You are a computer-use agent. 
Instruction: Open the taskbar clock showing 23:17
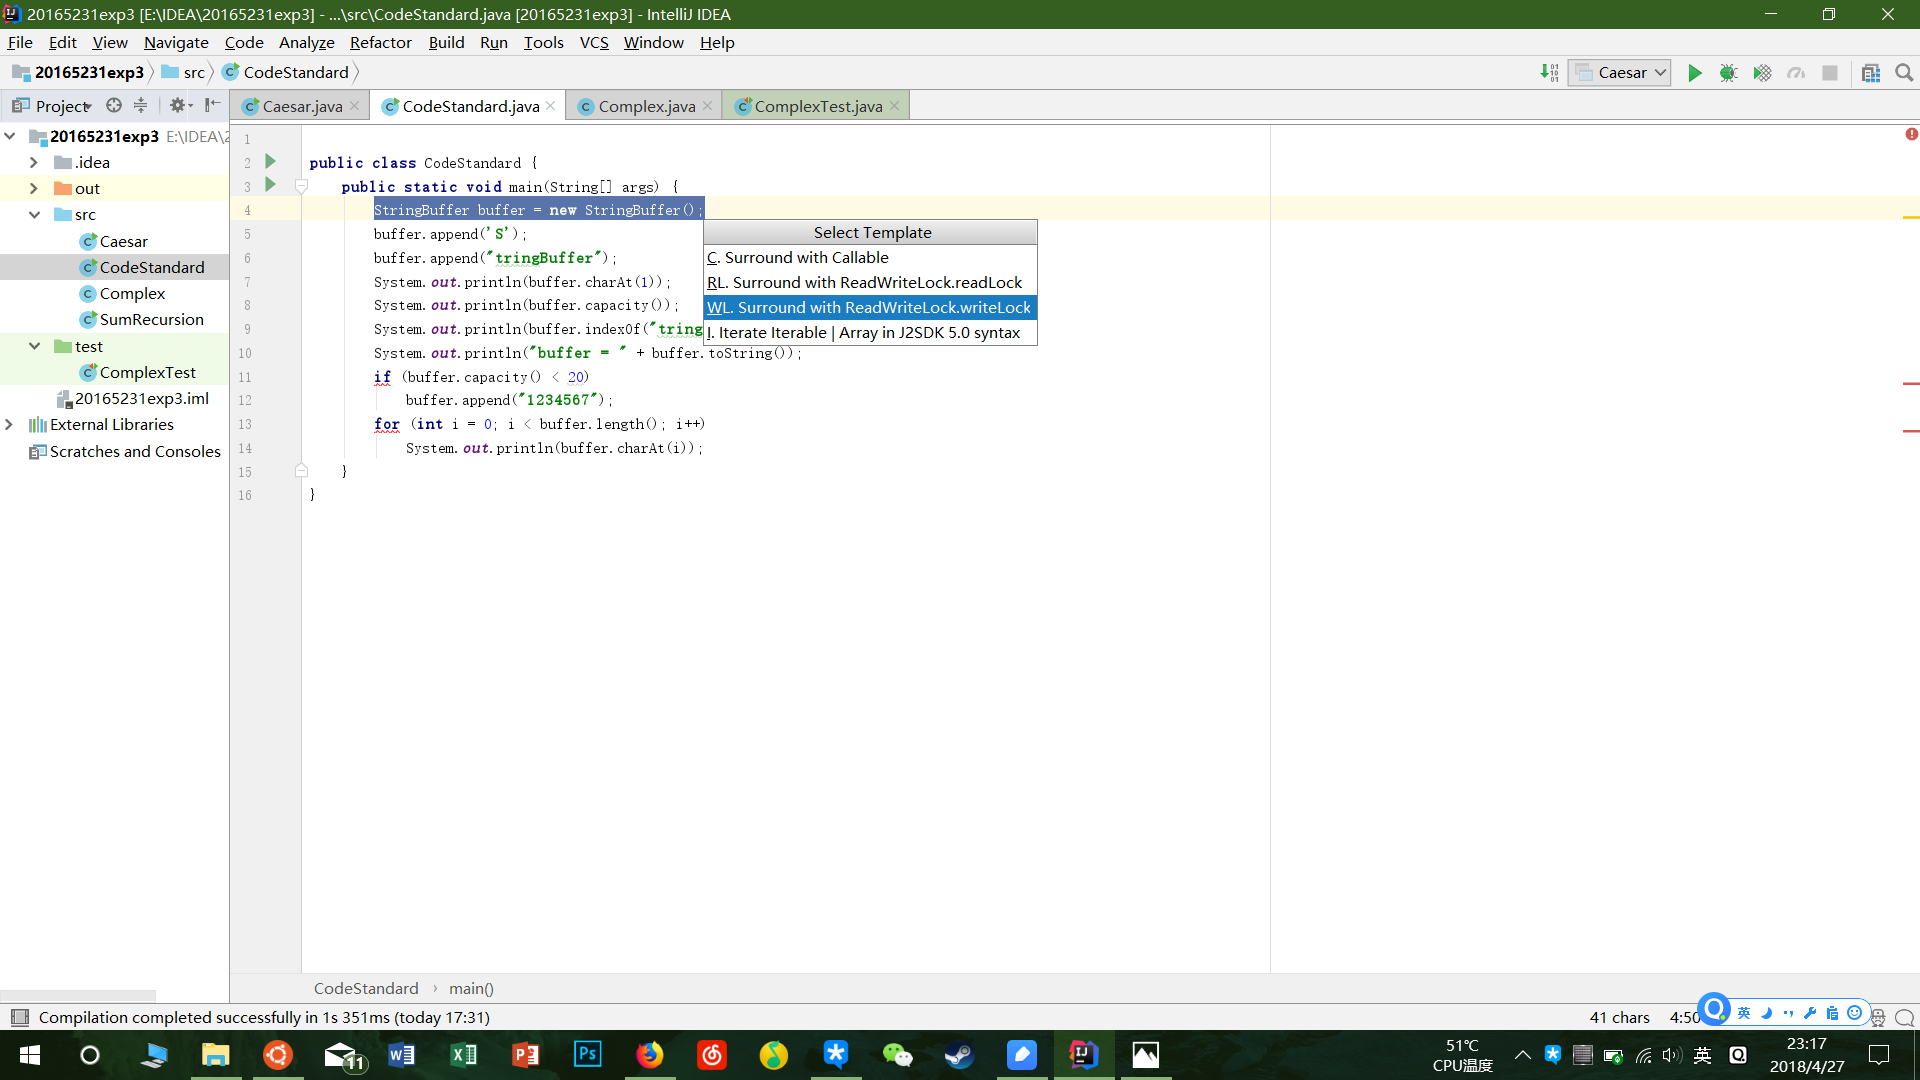(x=1807, y=1055)
